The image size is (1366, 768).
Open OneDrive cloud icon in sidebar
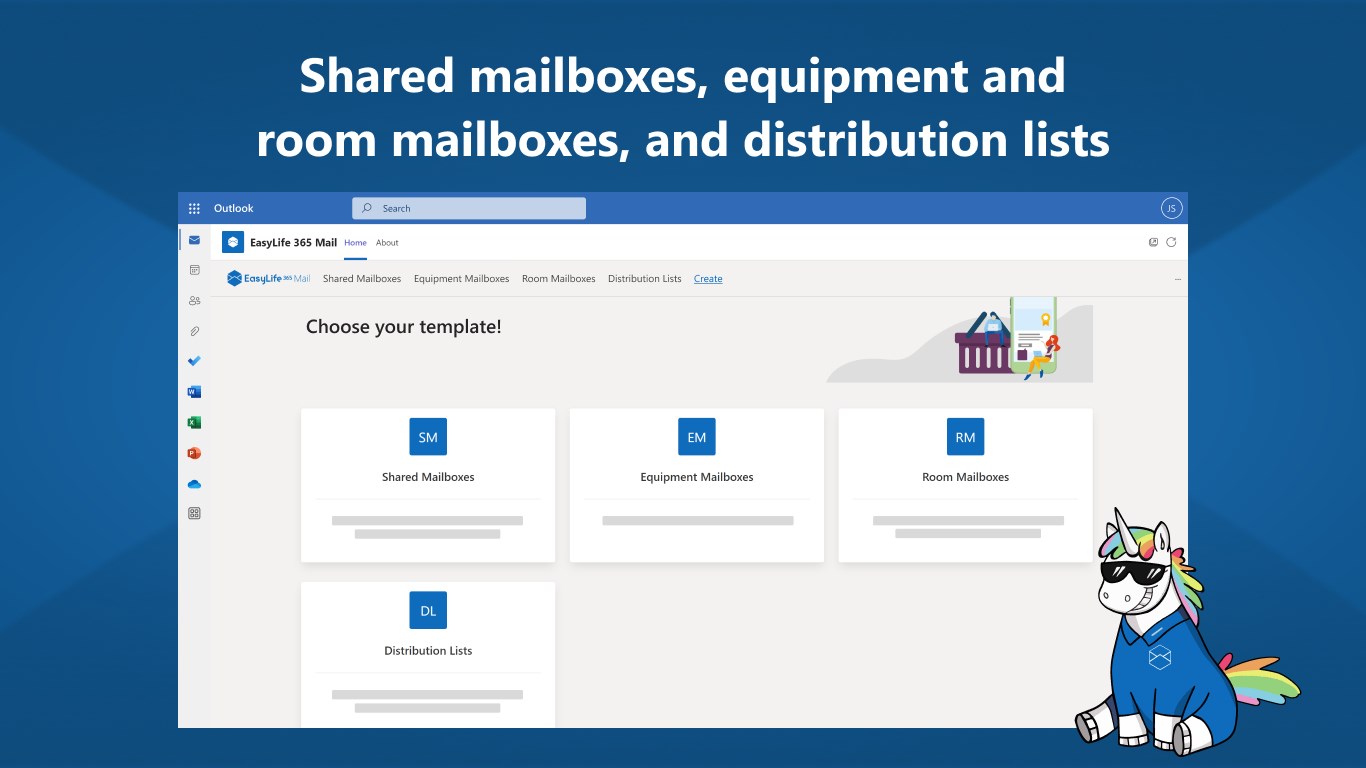[194, 484]
